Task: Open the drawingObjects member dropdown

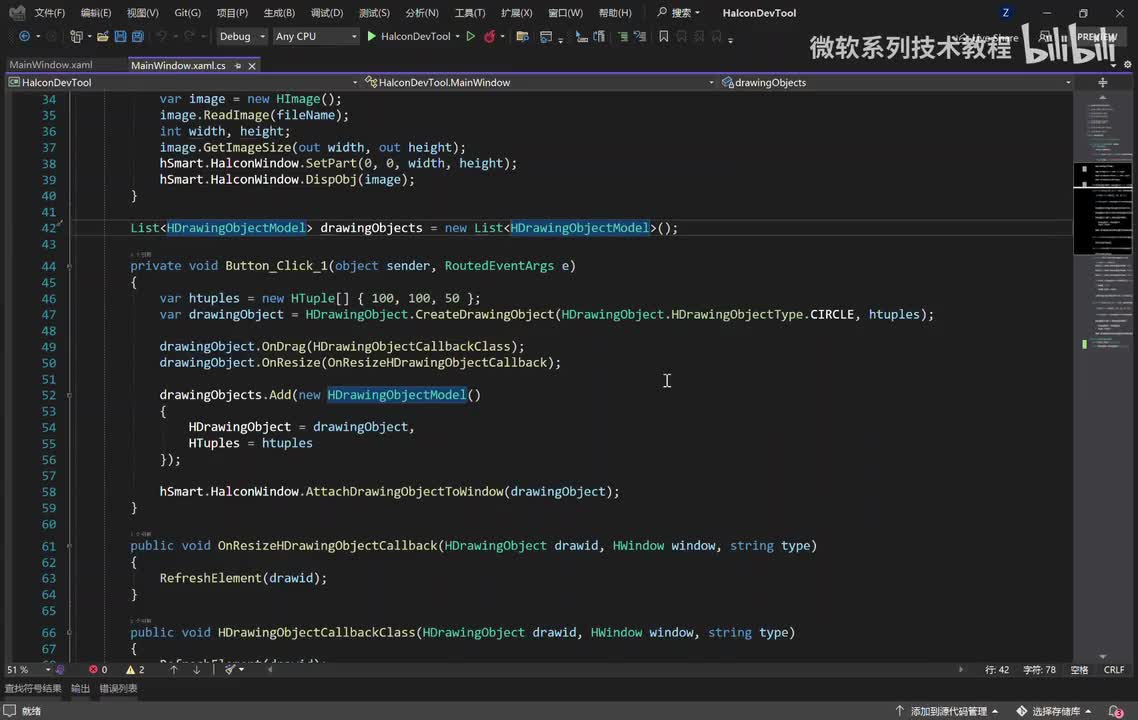Action: [x=896, y=82]
